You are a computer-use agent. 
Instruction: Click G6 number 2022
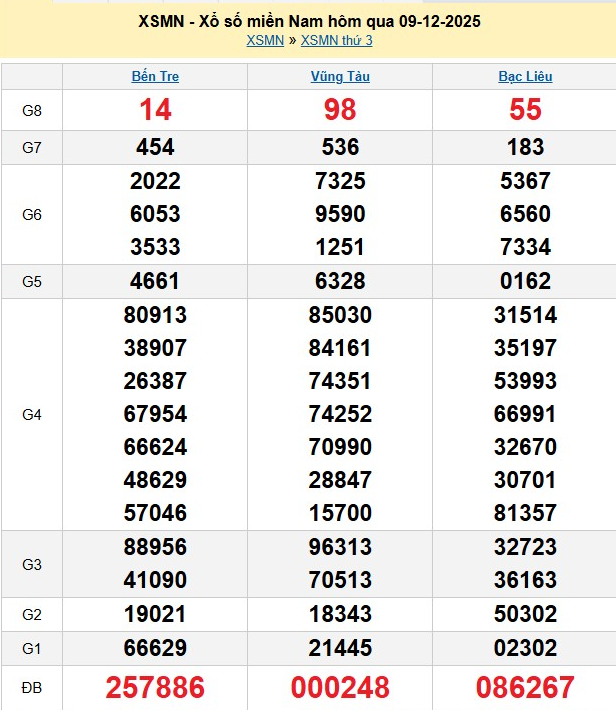coord(155,181)
